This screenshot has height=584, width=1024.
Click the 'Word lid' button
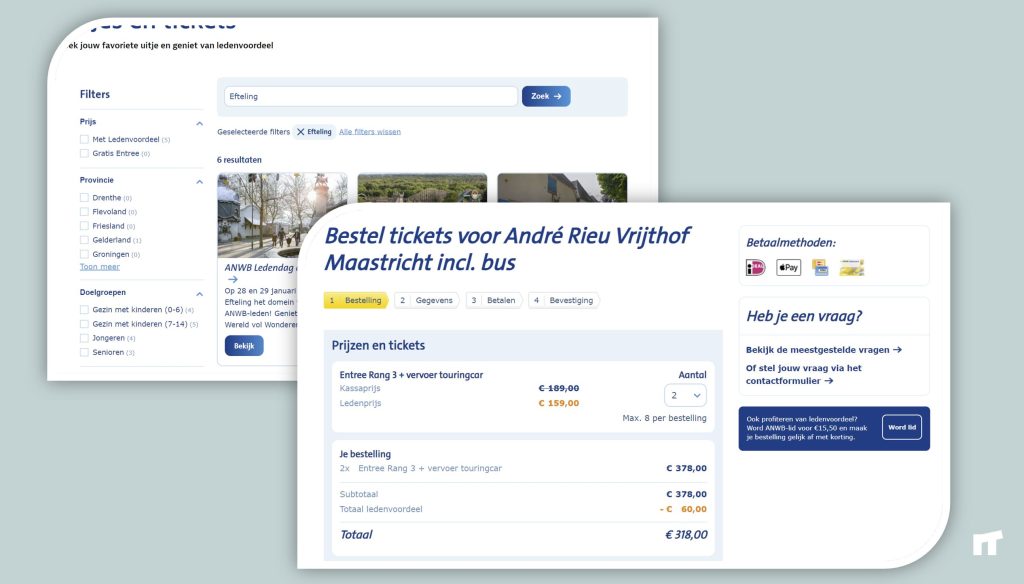[901, 427]
